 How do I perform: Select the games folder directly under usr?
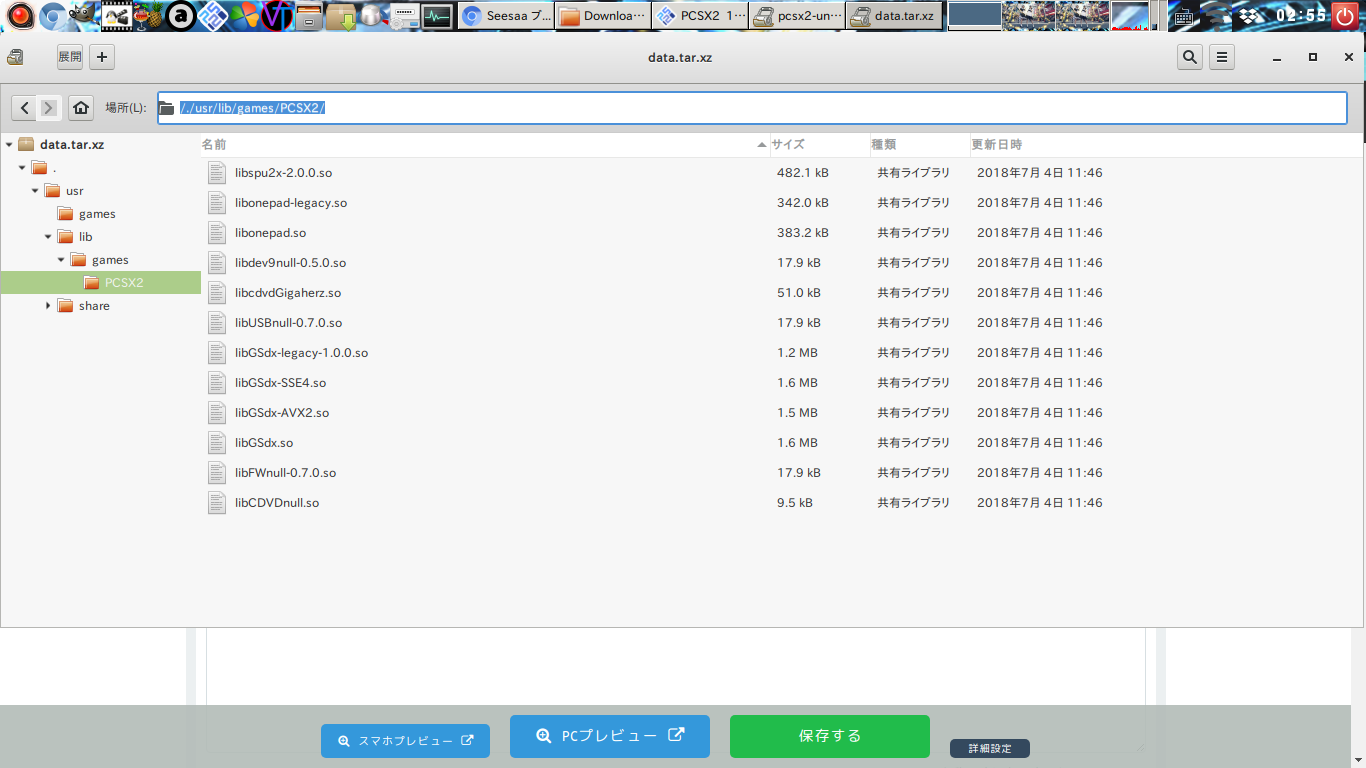[97, 214]
